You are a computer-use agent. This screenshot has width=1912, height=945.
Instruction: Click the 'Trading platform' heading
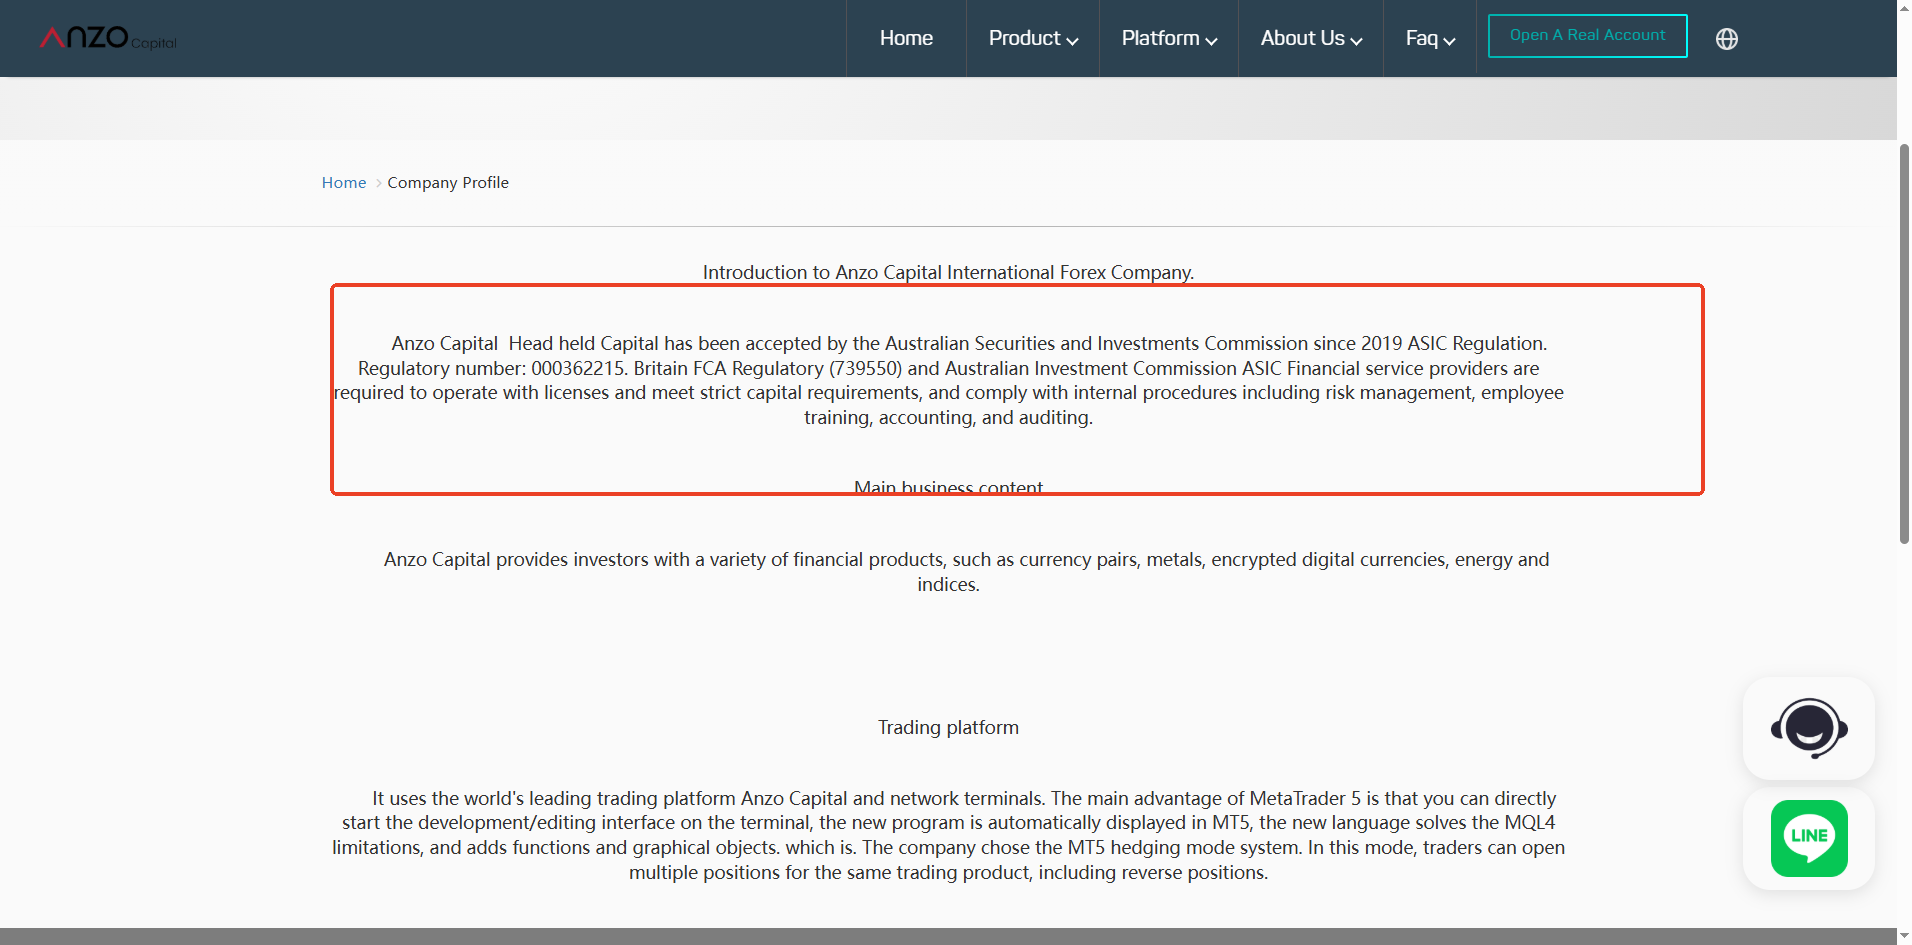tap(948, 728)
